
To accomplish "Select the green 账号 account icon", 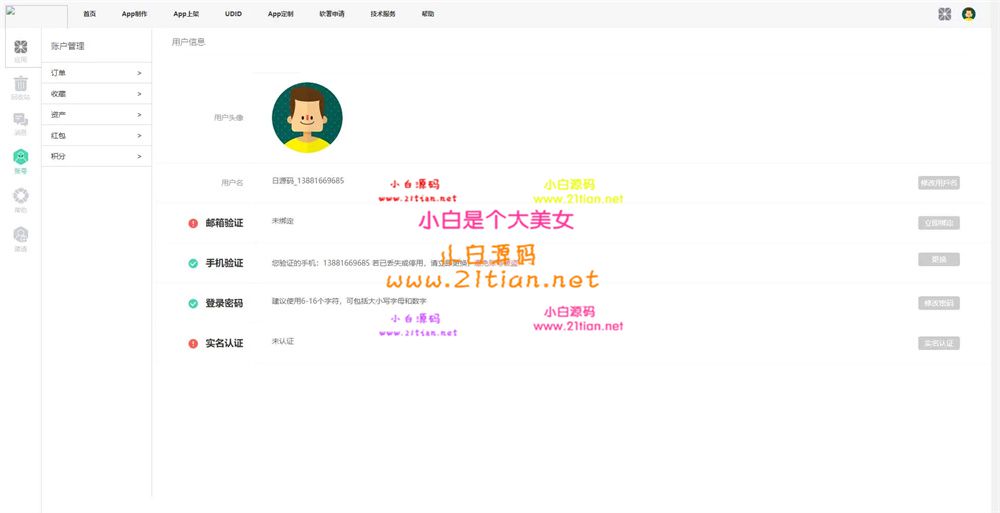I will coord(20,157).
